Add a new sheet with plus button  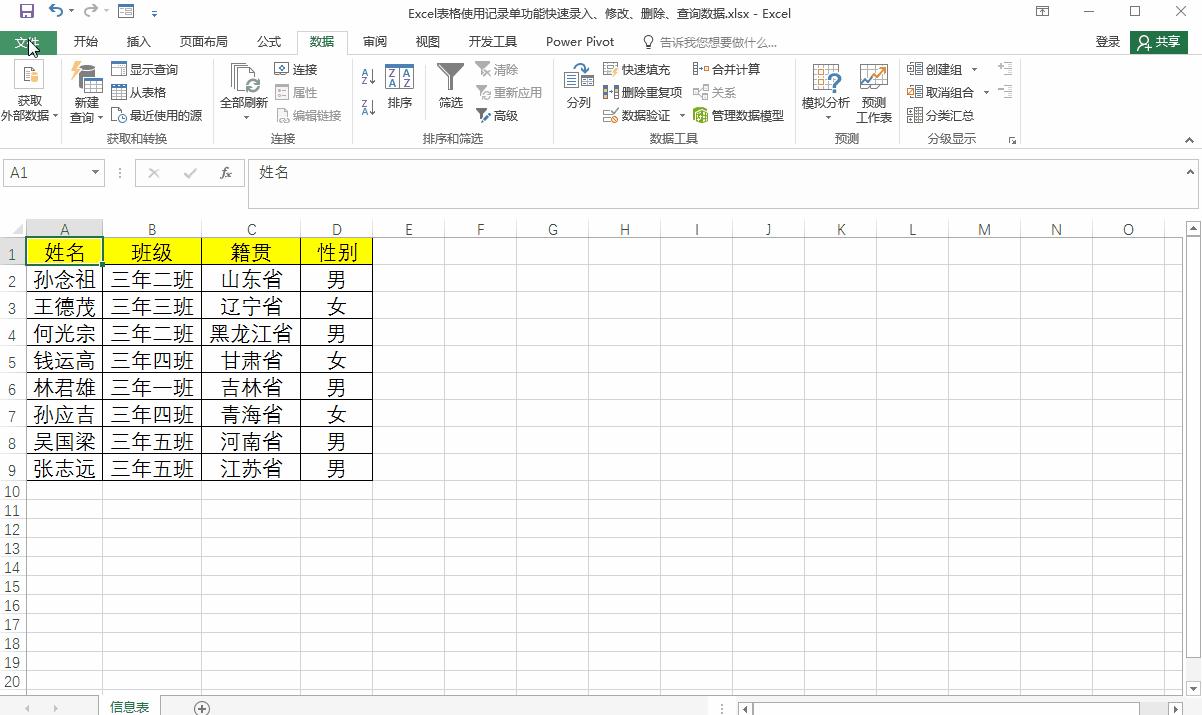[202, 708]
